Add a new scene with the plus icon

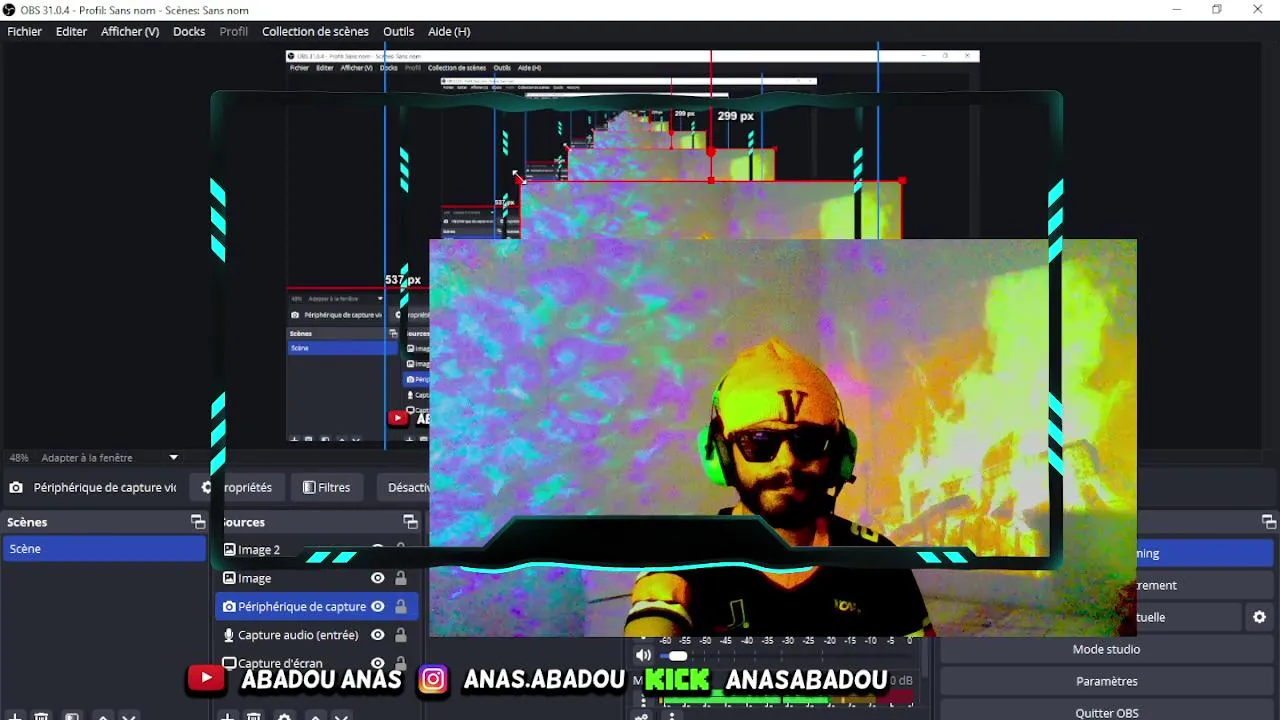pos(15,717)
